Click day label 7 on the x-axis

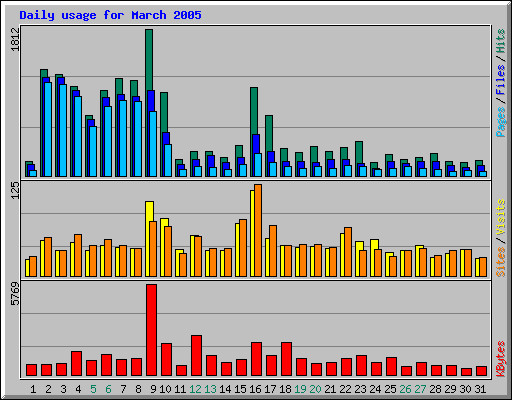point(123,389)
